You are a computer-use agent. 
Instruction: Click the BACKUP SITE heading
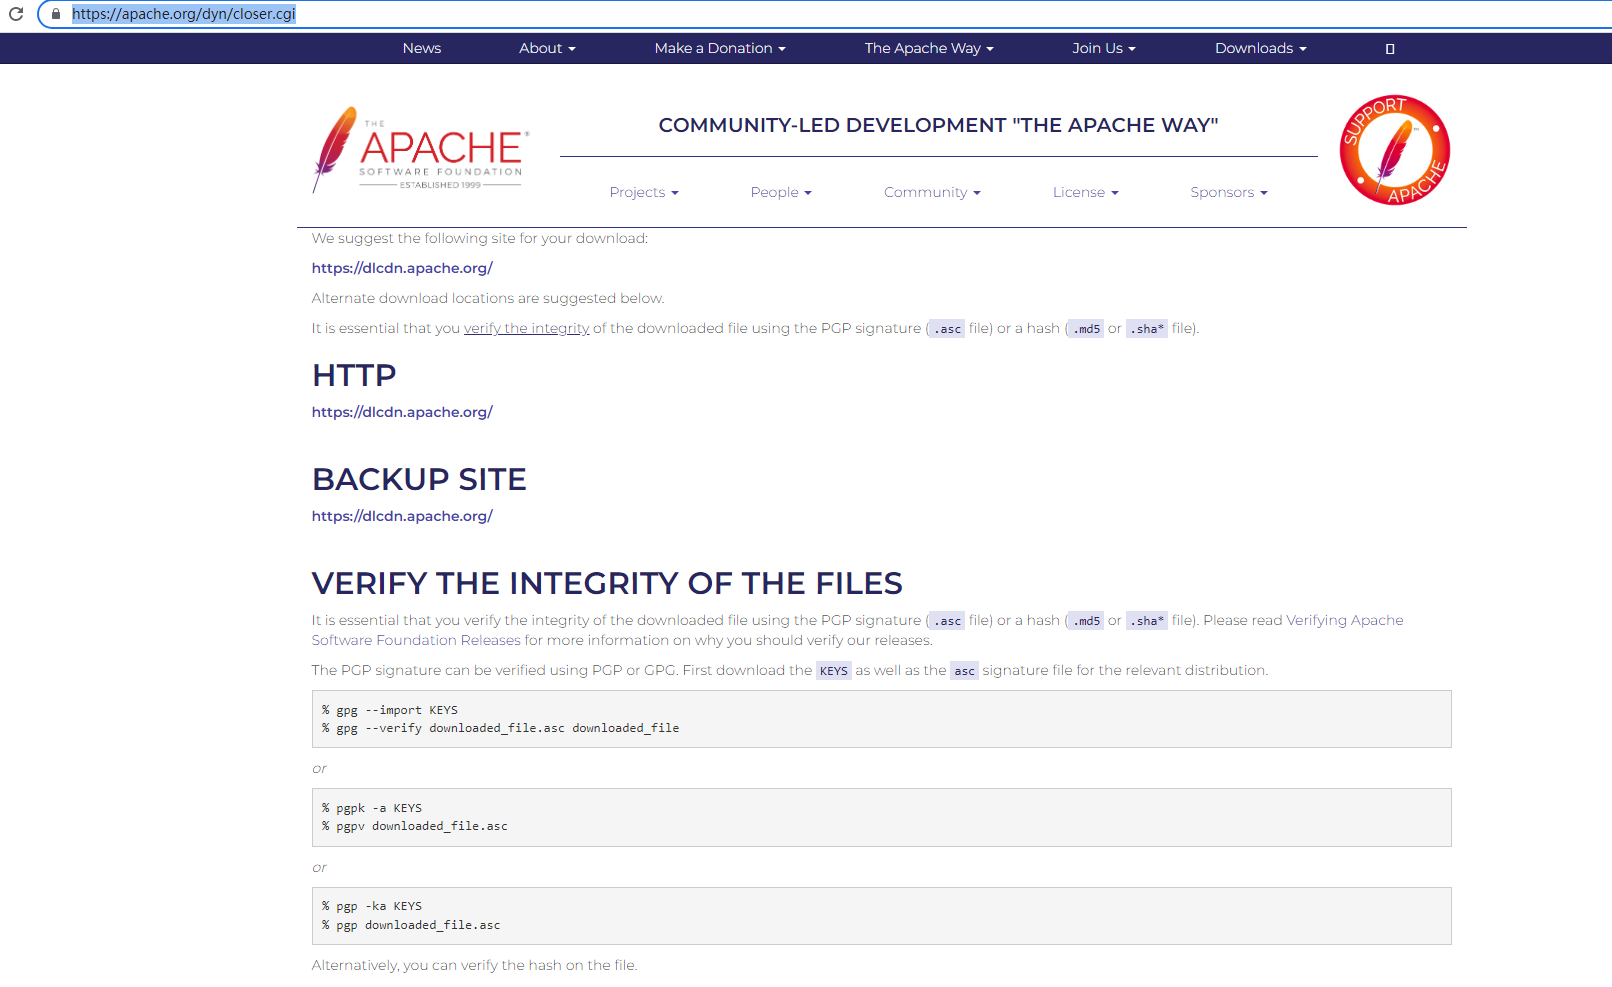(419, 479)
